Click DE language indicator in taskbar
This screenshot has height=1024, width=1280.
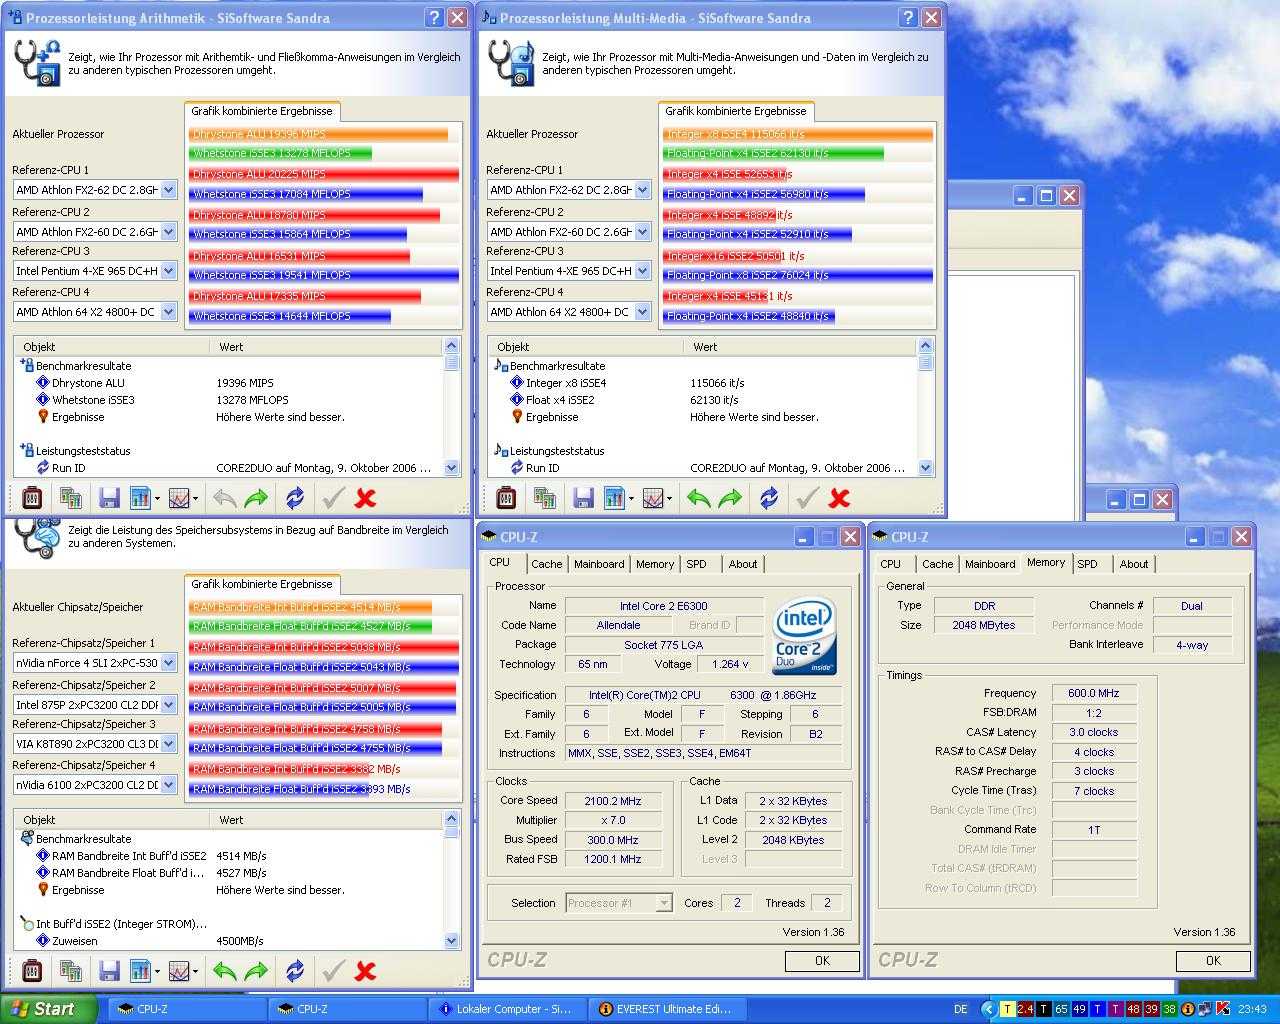(x=961, y=1009)
